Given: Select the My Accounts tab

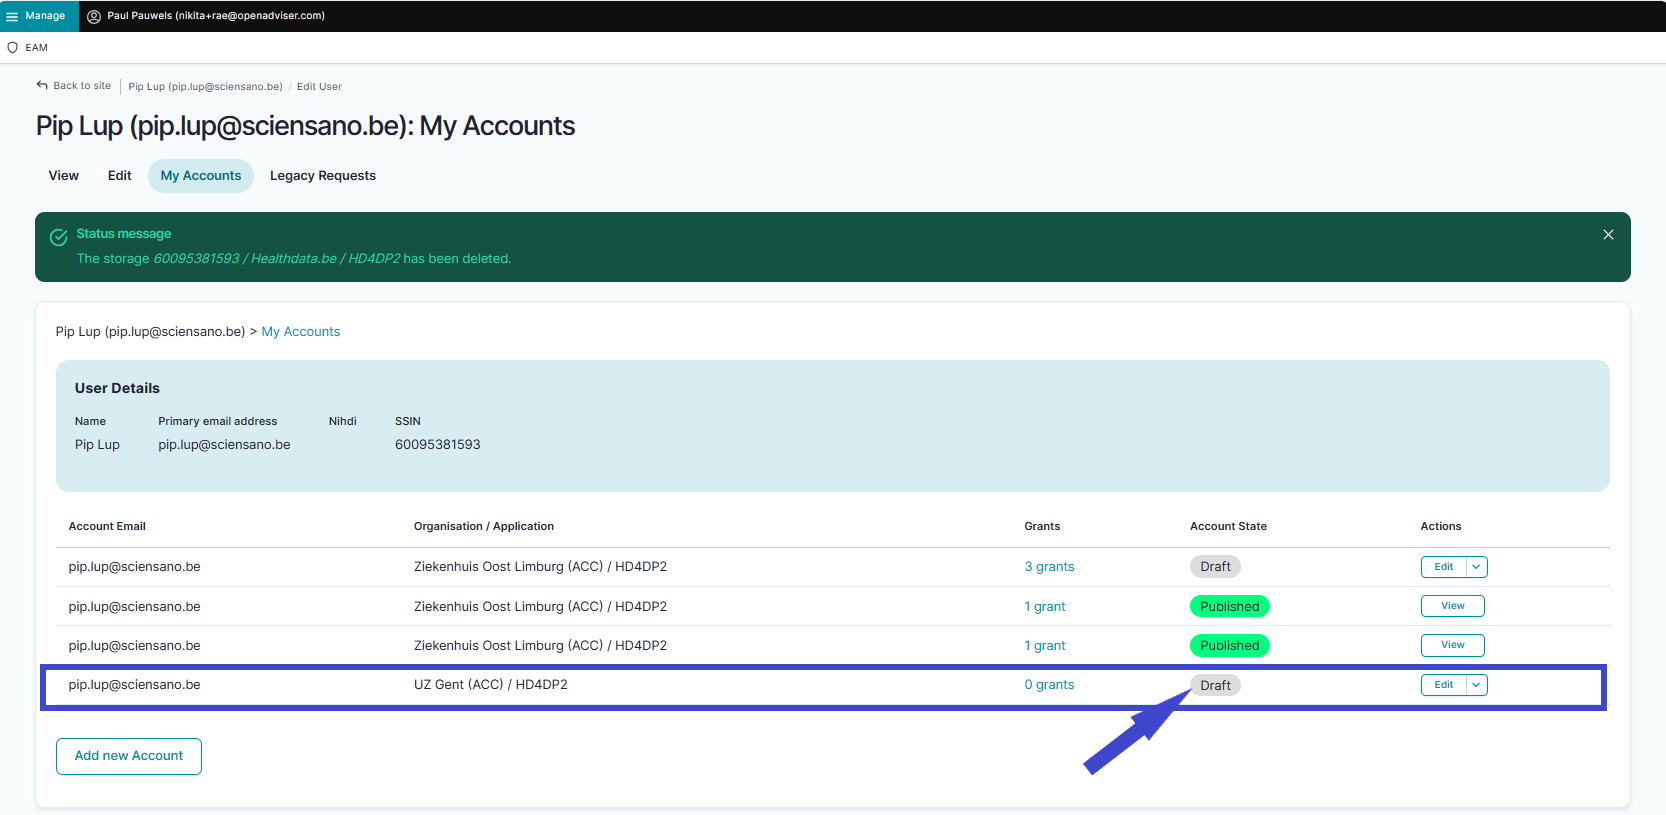Looking at the screenshot, I should tap(201, 176).
